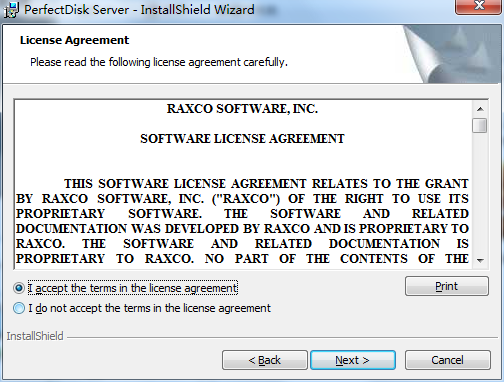Click the "Please read the following" instruction text
The height and width of the screenshot is (382, 504).
click(159, 62)
